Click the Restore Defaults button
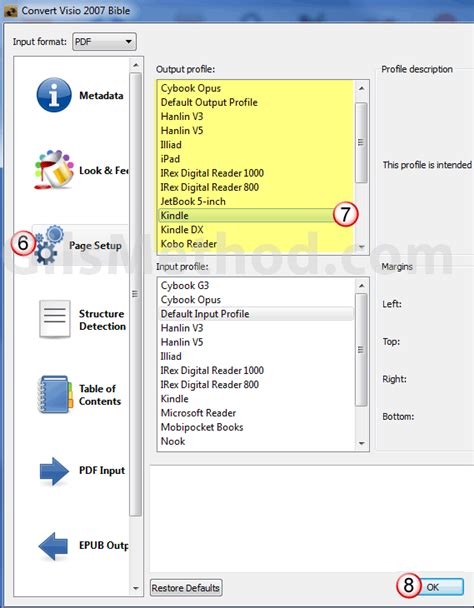The image size is (474, 608). 186,588
